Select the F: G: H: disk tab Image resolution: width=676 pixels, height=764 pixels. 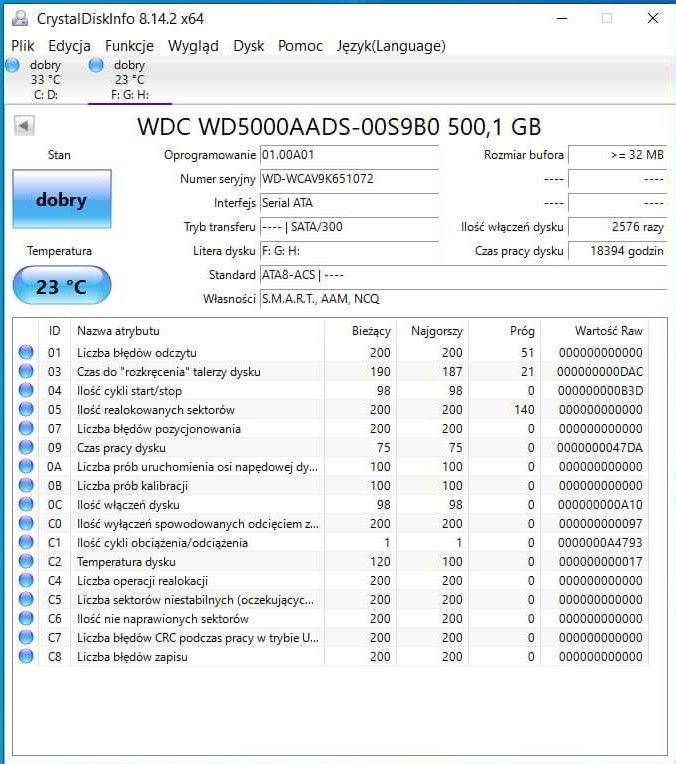(130, 79)
